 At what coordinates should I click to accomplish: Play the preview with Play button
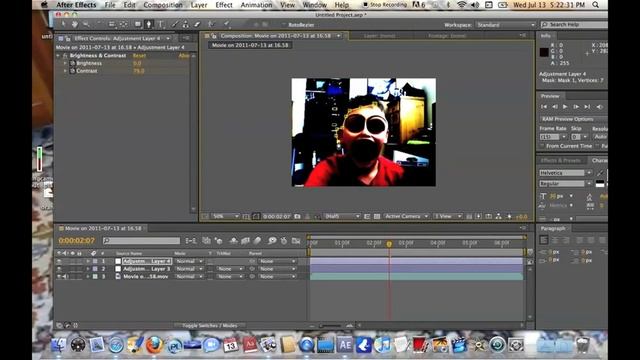tap(565, 107)
